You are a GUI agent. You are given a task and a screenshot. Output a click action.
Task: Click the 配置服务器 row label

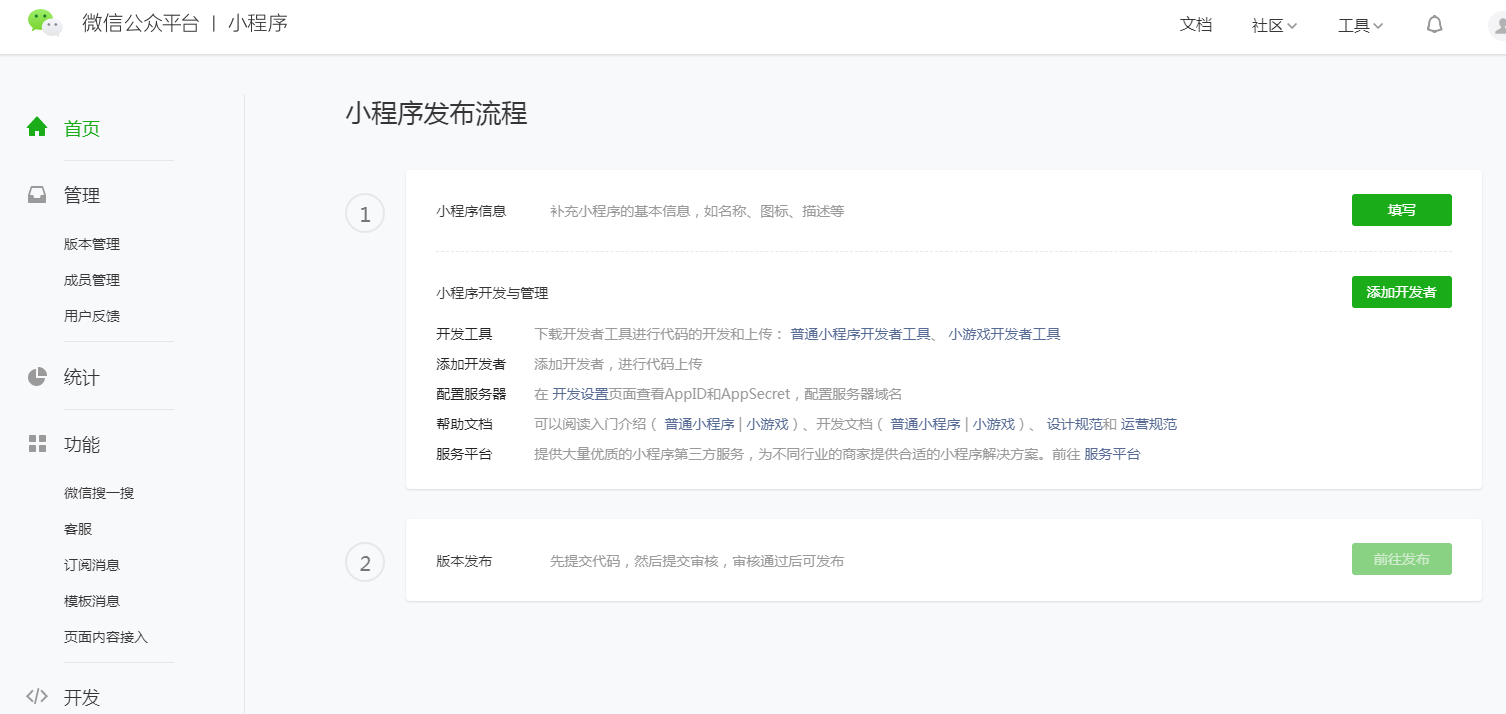[x=471, y=394]
